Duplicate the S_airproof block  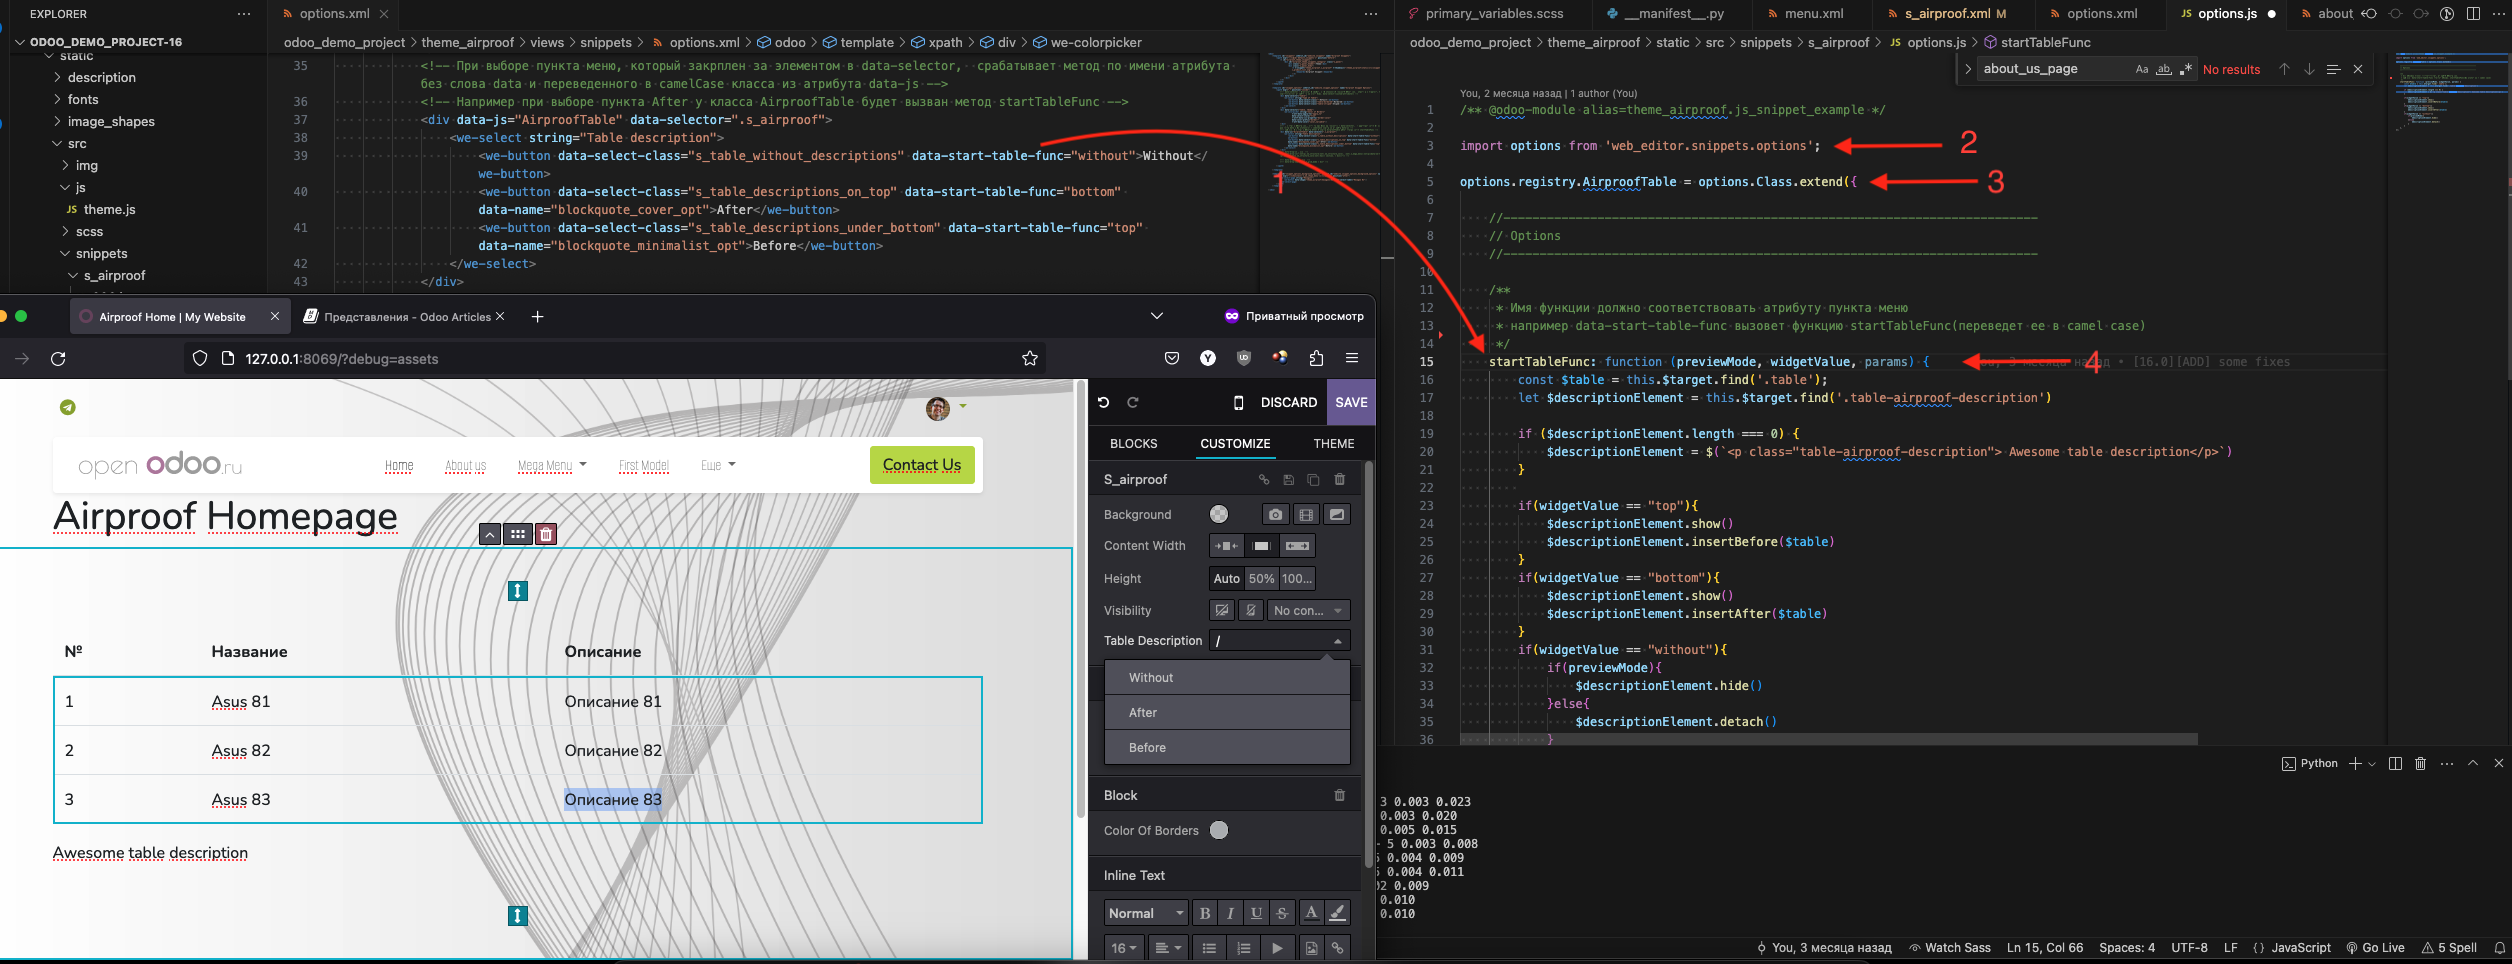(x=1313, y=480)
